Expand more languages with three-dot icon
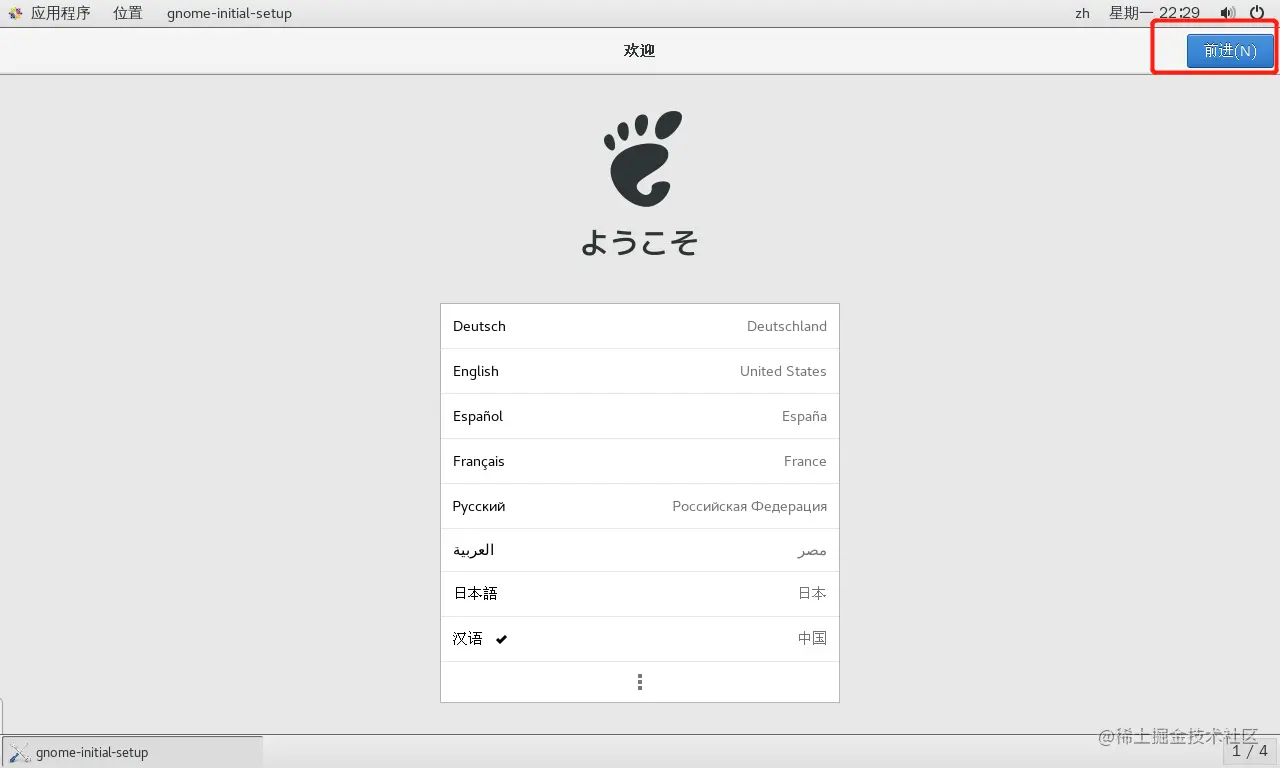Viewport: 1280px width, 768px height. 640,682
